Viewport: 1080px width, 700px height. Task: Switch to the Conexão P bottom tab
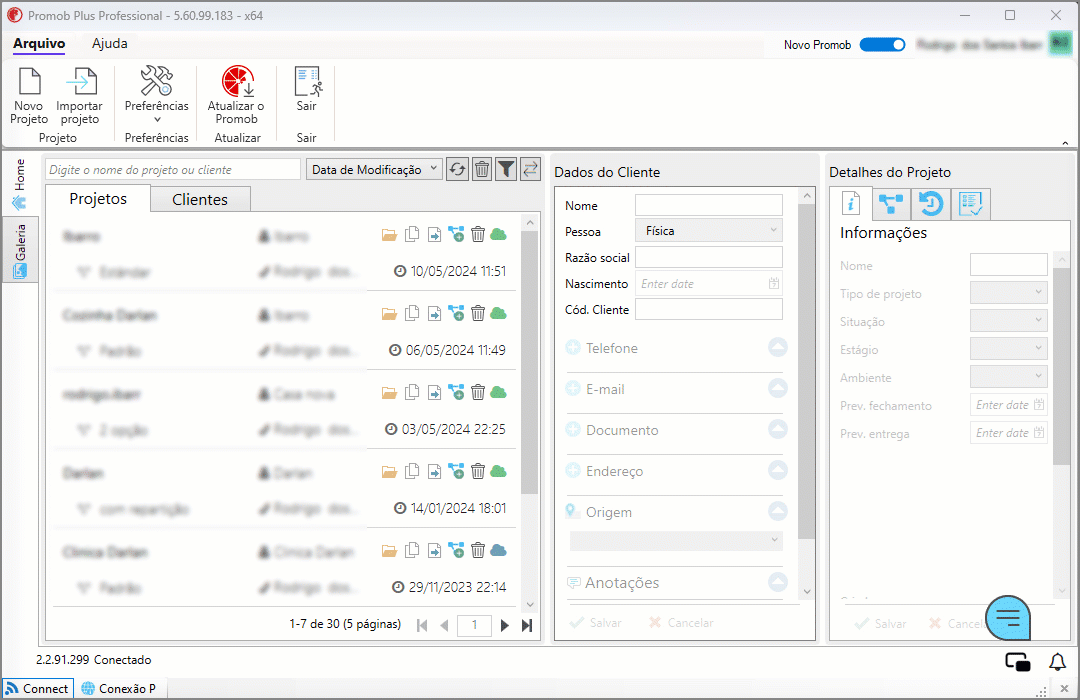coord(118,688)
